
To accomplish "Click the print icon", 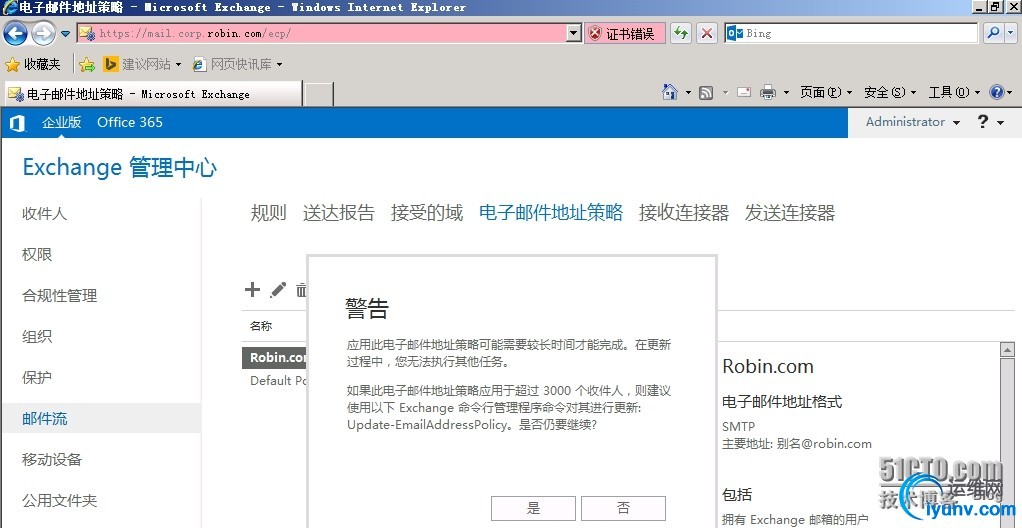I will point(768,93).
